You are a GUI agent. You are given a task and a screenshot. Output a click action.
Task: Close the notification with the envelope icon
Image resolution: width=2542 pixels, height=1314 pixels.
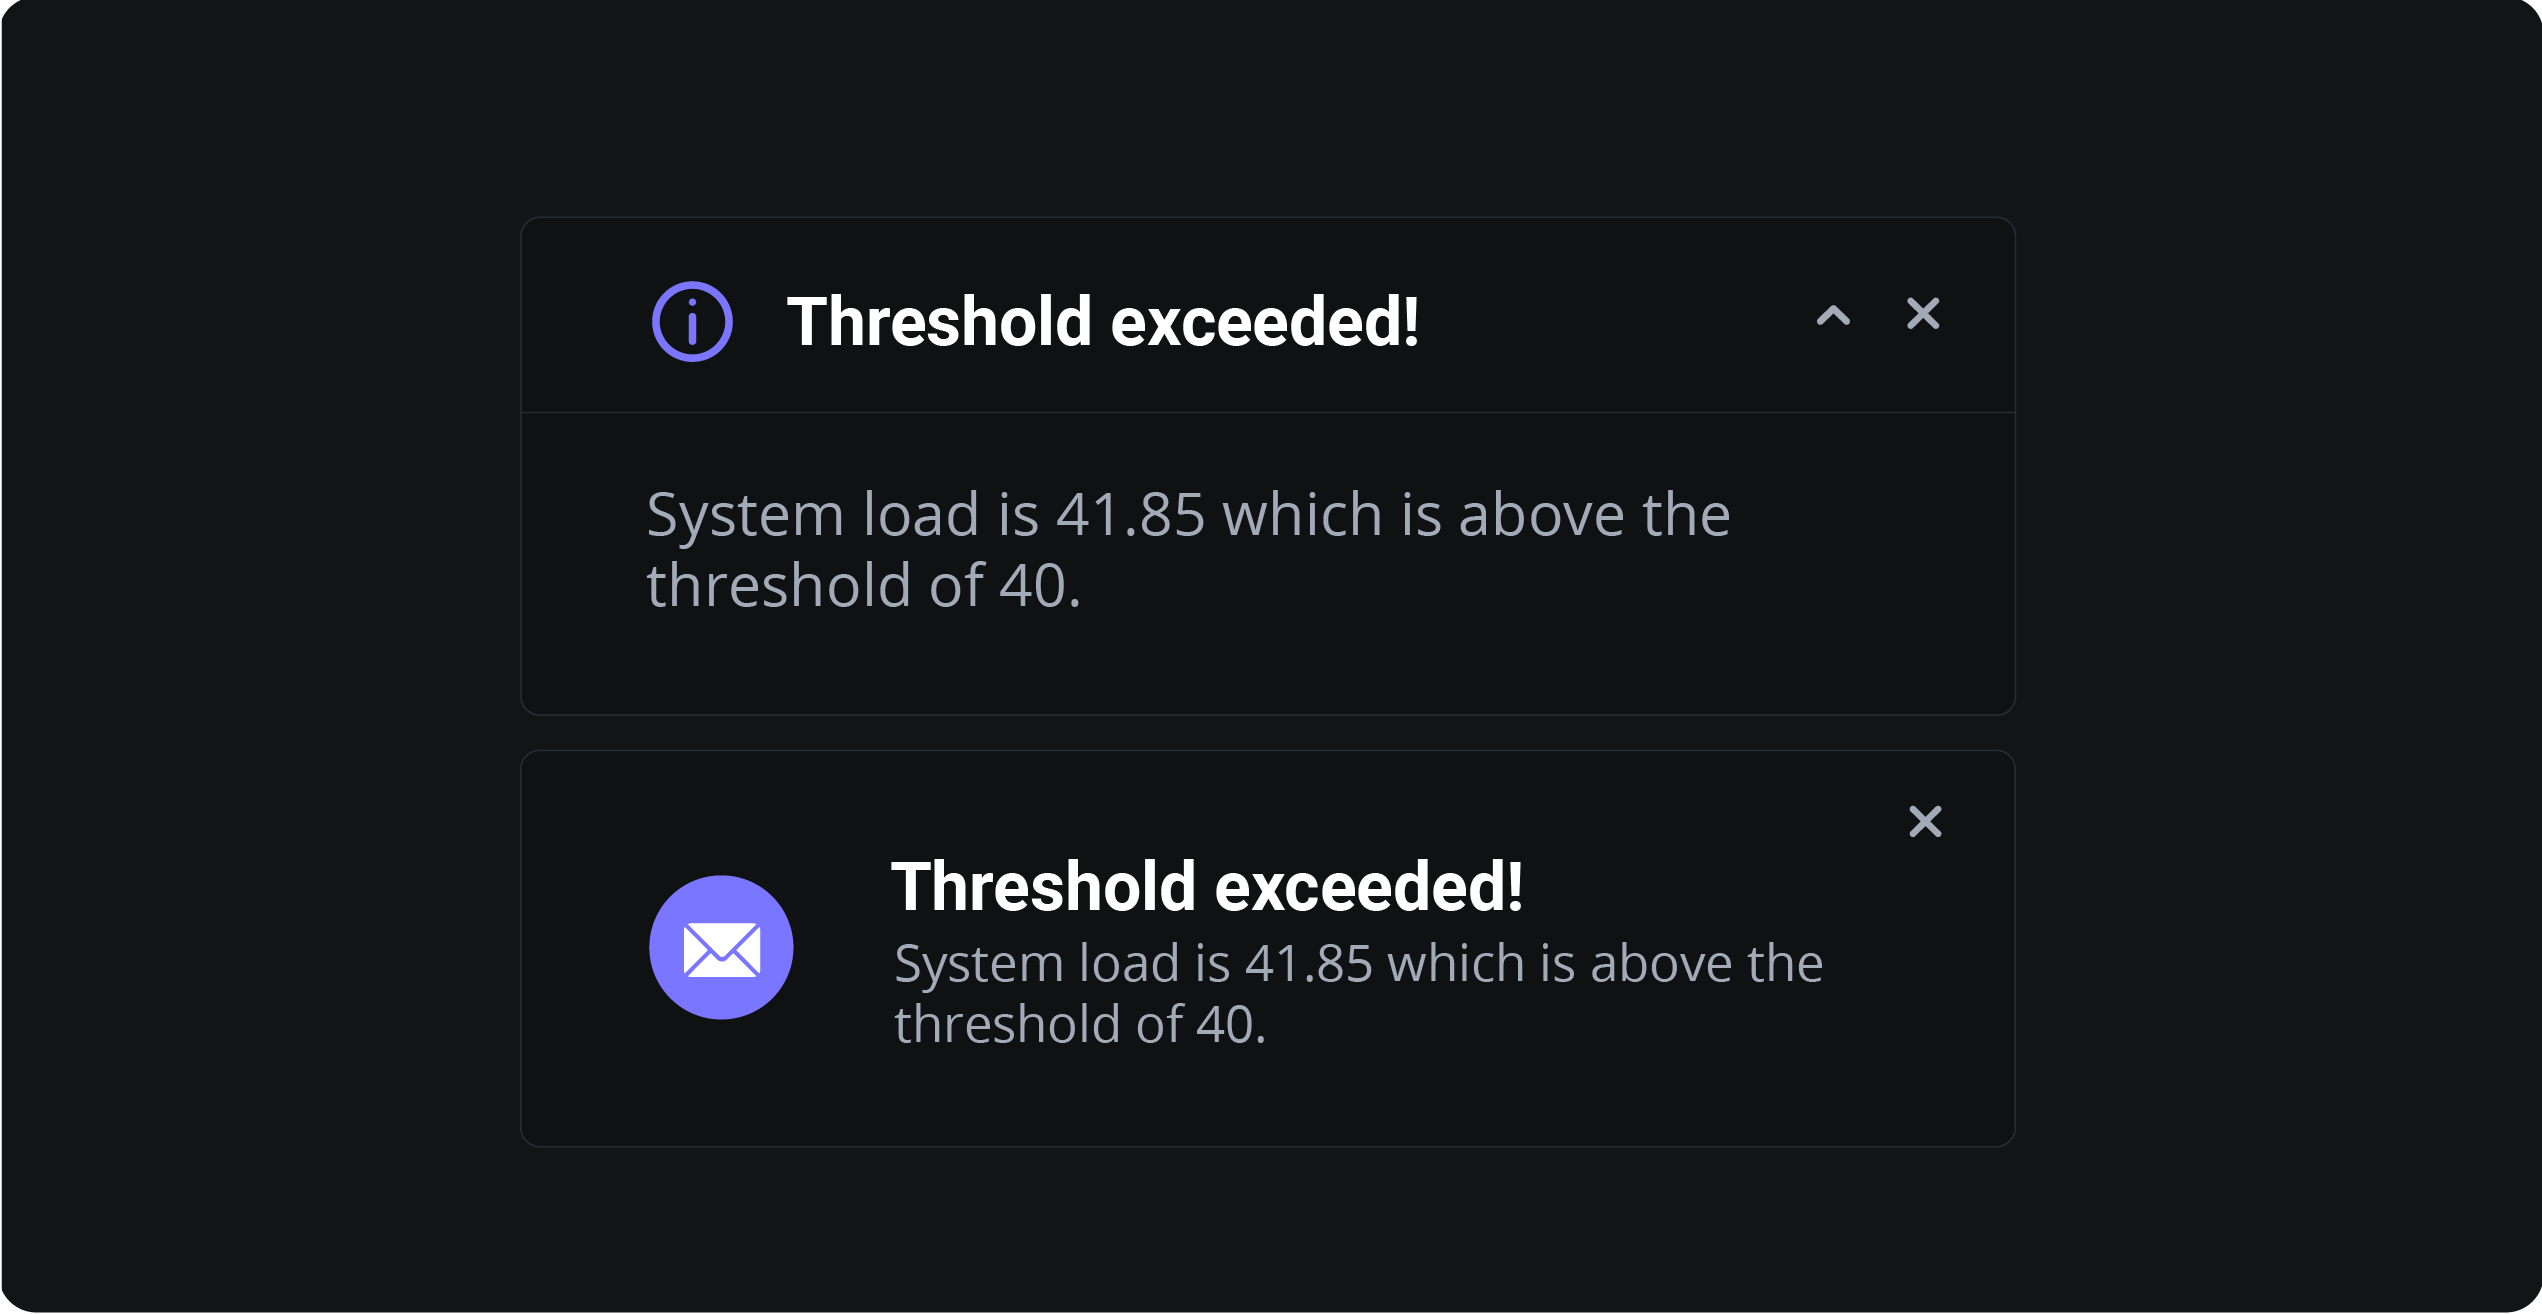pos(1924,822)
